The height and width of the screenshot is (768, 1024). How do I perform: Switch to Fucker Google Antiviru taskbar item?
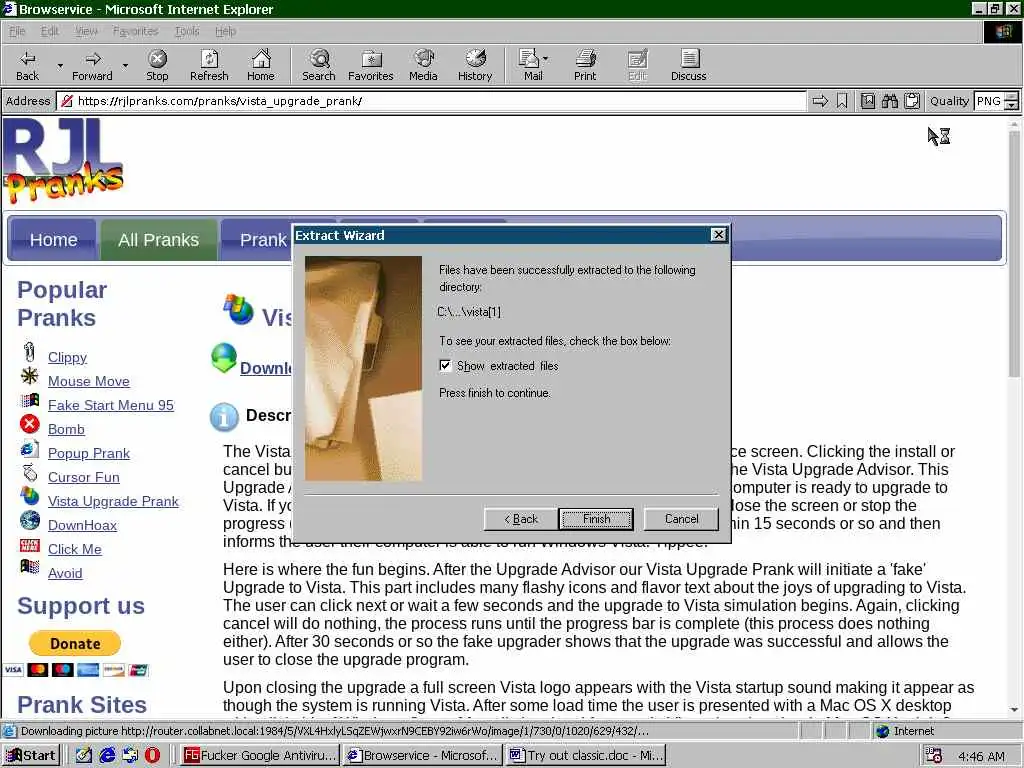click(x=259, y=755)
